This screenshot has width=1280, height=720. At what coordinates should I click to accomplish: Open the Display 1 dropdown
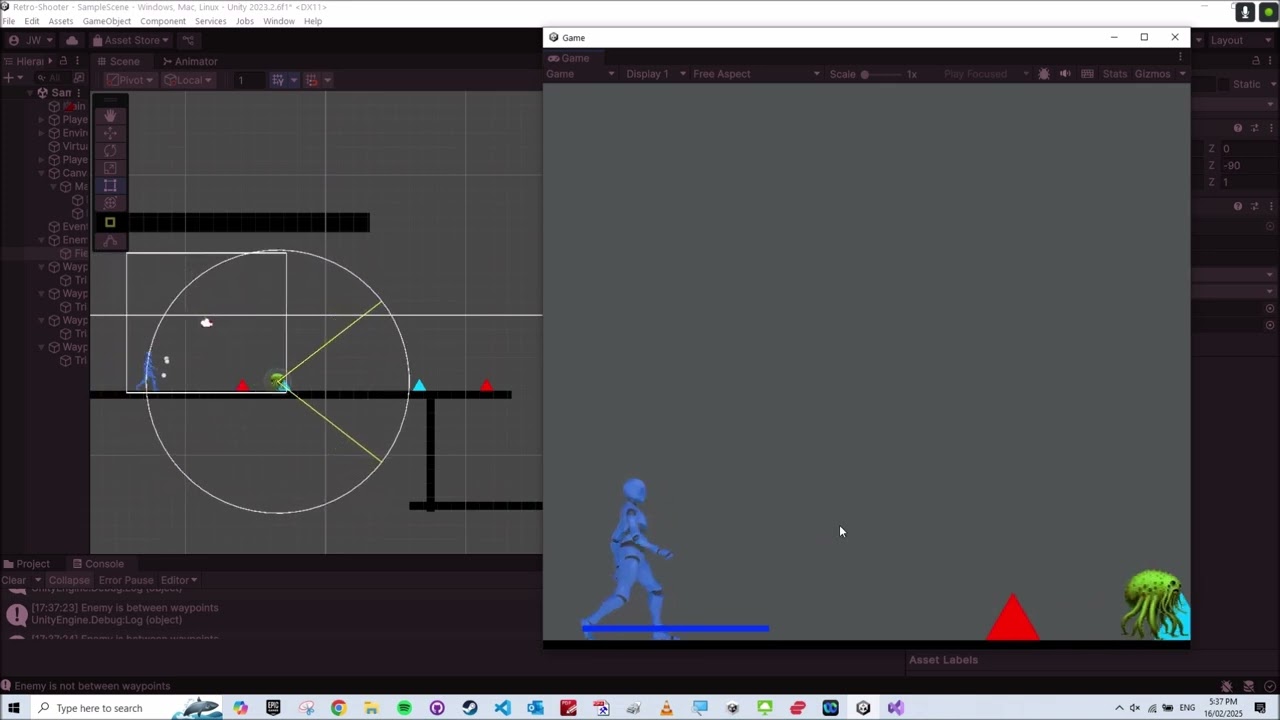(656, 74)
